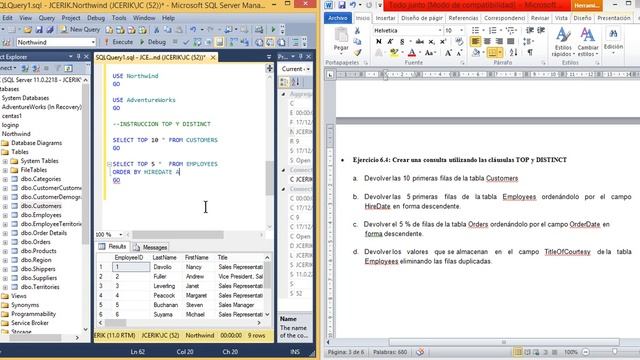Pick the text highlight color
640x360 pixels.
coord(393,53)
